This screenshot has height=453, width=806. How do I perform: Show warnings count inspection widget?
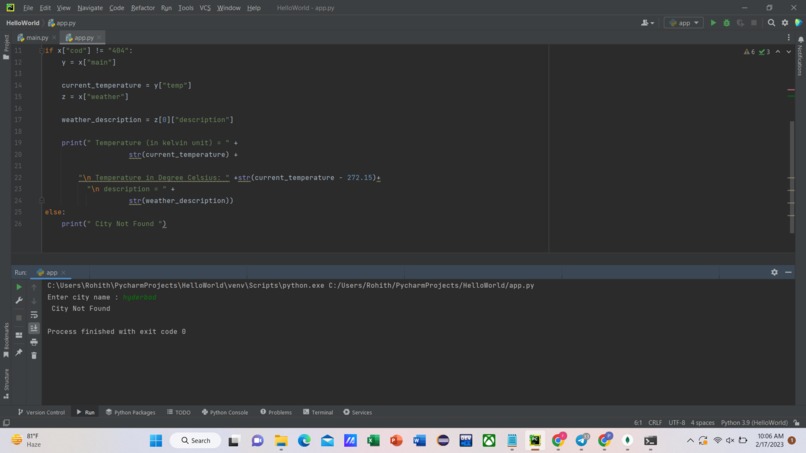(749, 51)
